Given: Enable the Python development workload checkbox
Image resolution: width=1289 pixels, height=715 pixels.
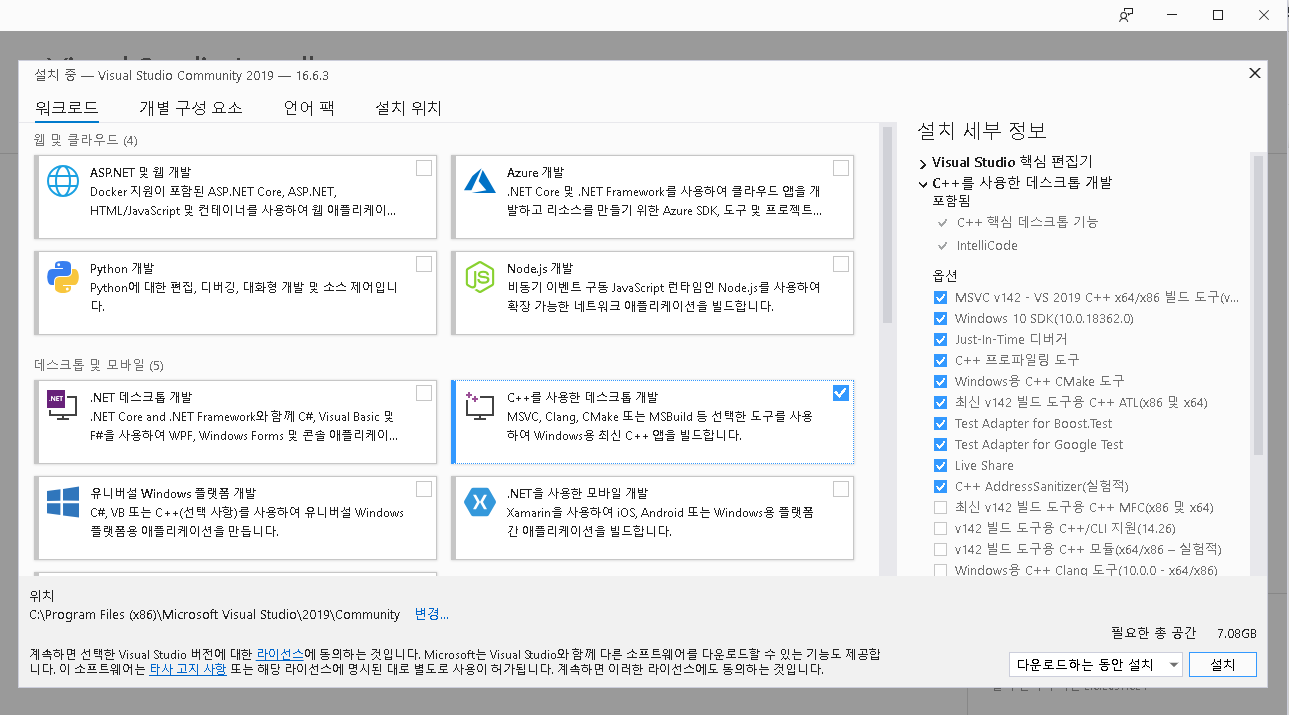Looking at the screenshot, I should coord(424,264).
